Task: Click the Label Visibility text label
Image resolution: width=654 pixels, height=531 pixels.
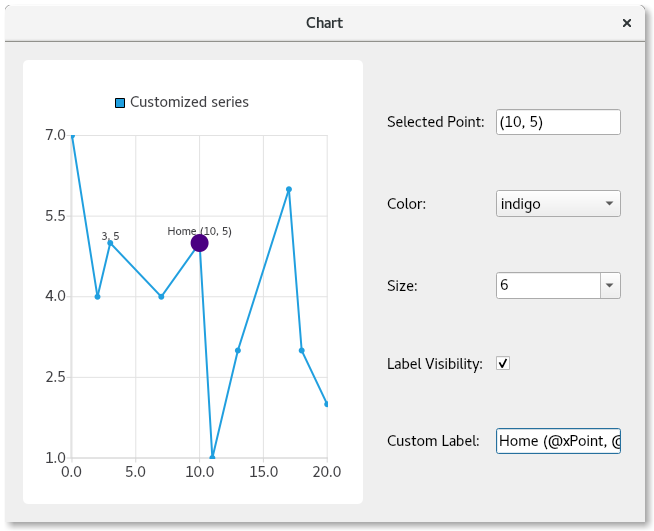Action: [x=434, y=364]
